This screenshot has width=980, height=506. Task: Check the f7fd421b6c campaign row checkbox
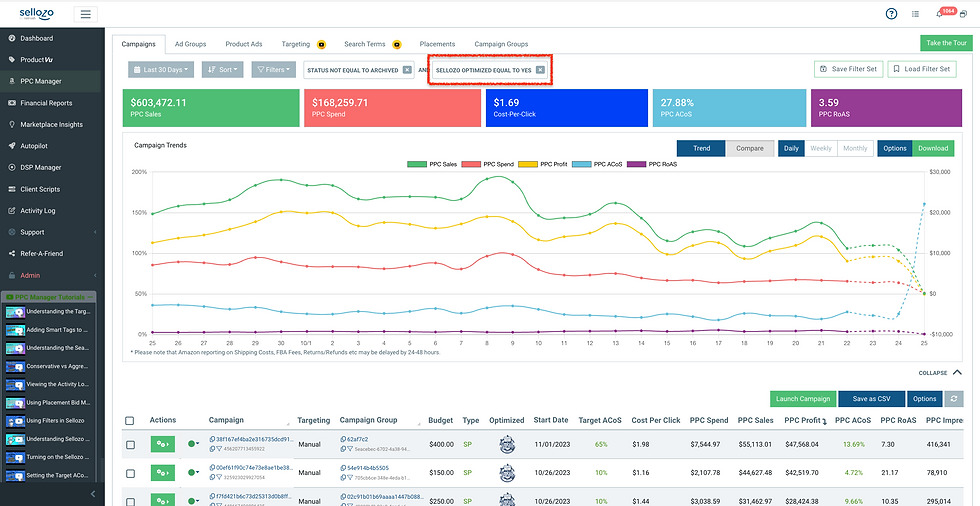pyautogui.click(x=130, y=500)
